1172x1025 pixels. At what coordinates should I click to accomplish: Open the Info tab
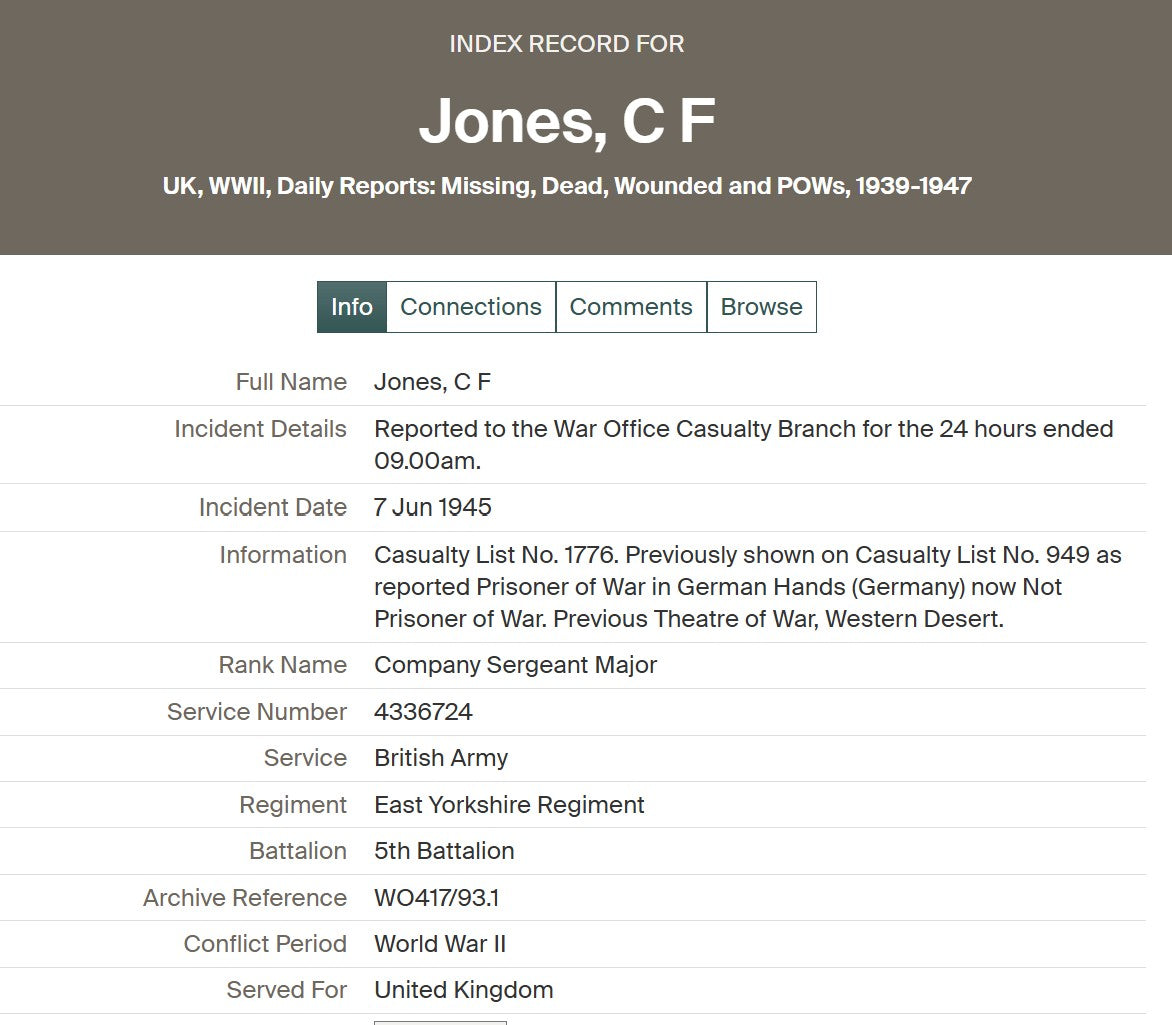coord(351,307)
